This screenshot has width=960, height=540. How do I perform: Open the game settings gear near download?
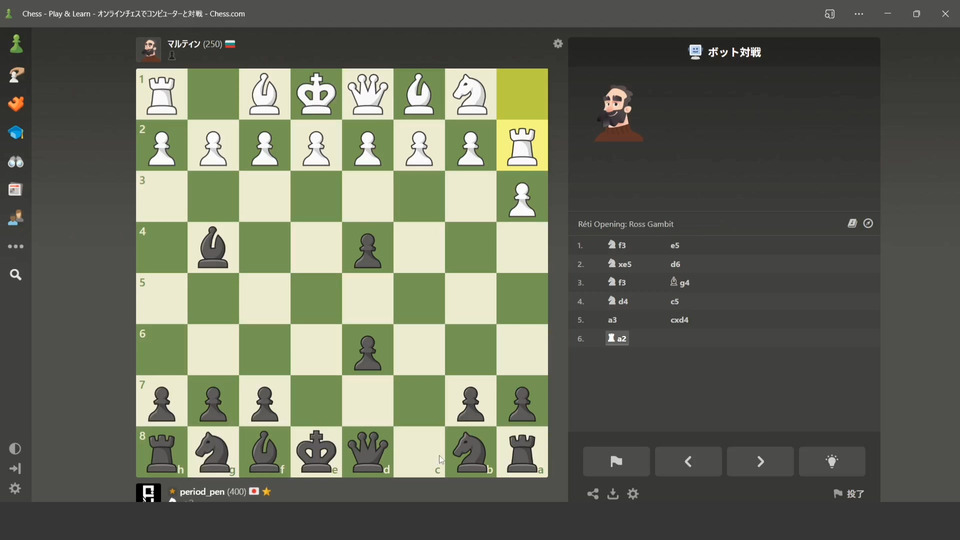coord(633,493)
